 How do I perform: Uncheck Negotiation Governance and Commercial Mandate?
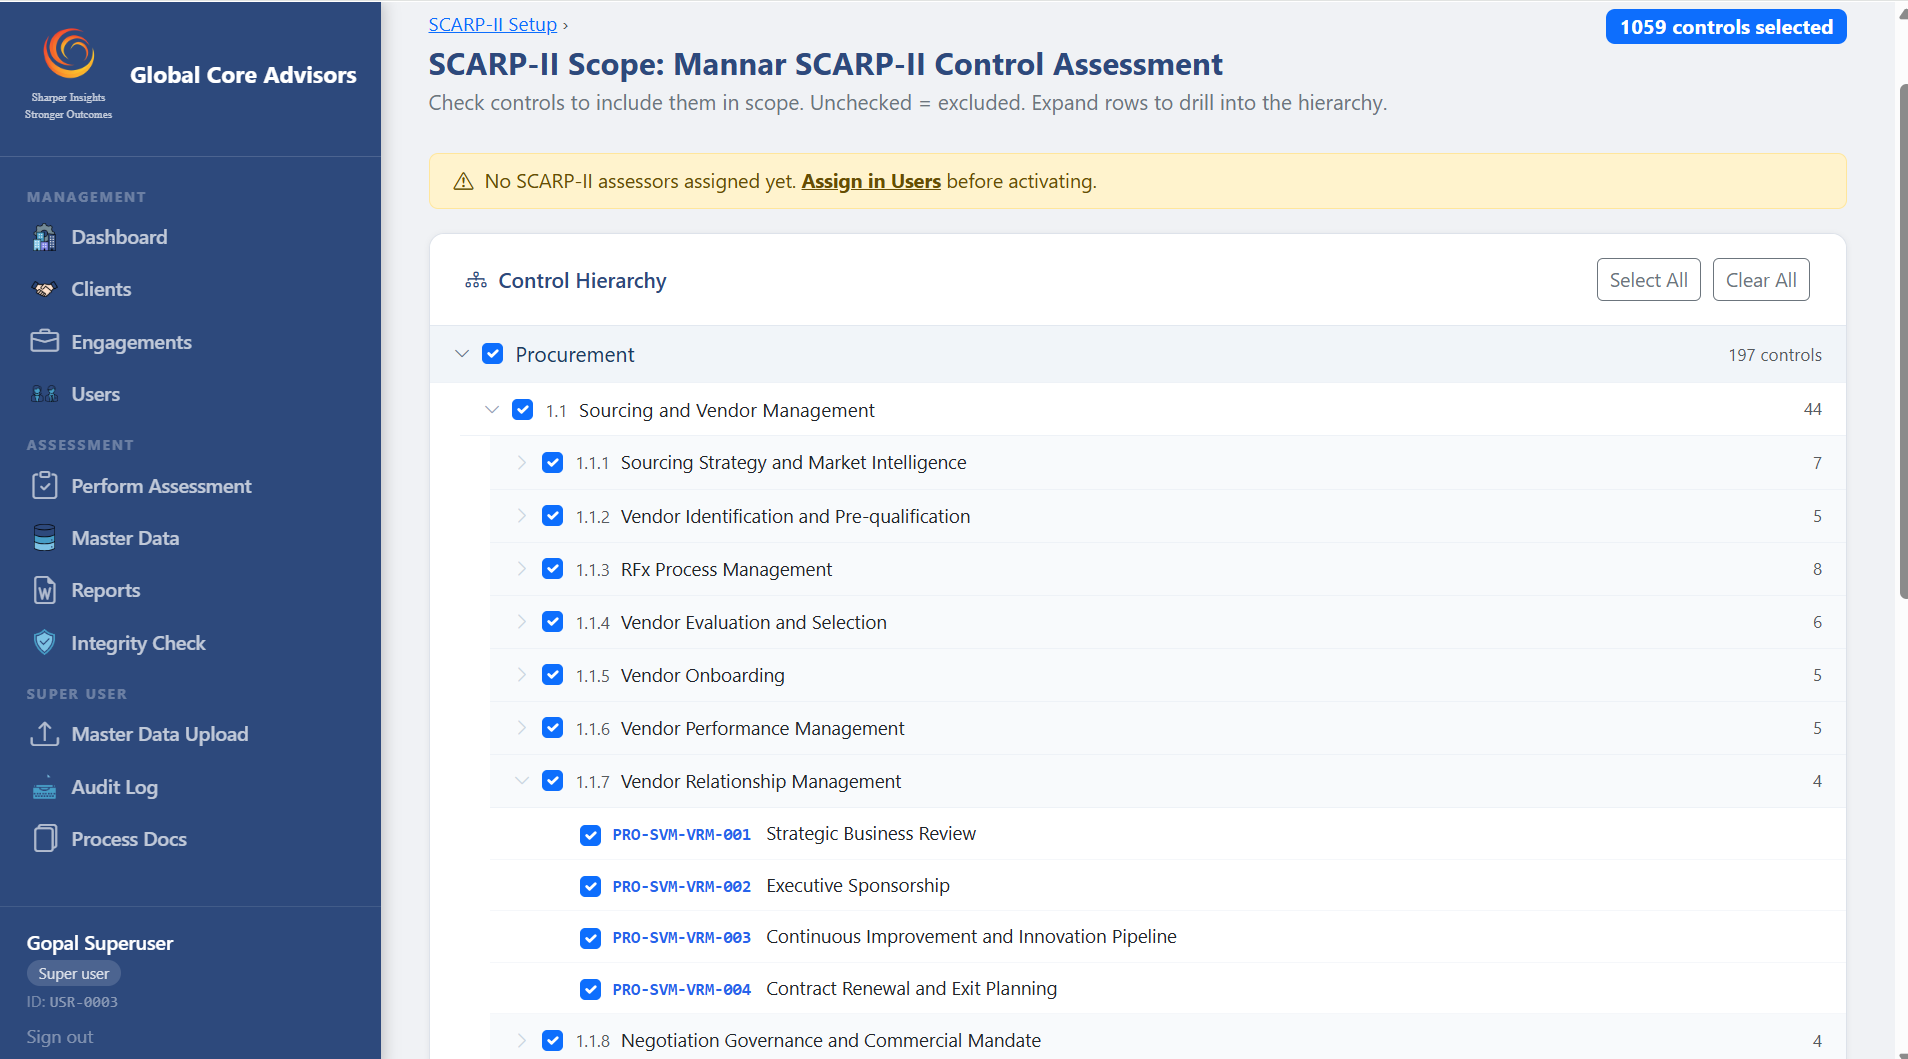click(553, 1041)
